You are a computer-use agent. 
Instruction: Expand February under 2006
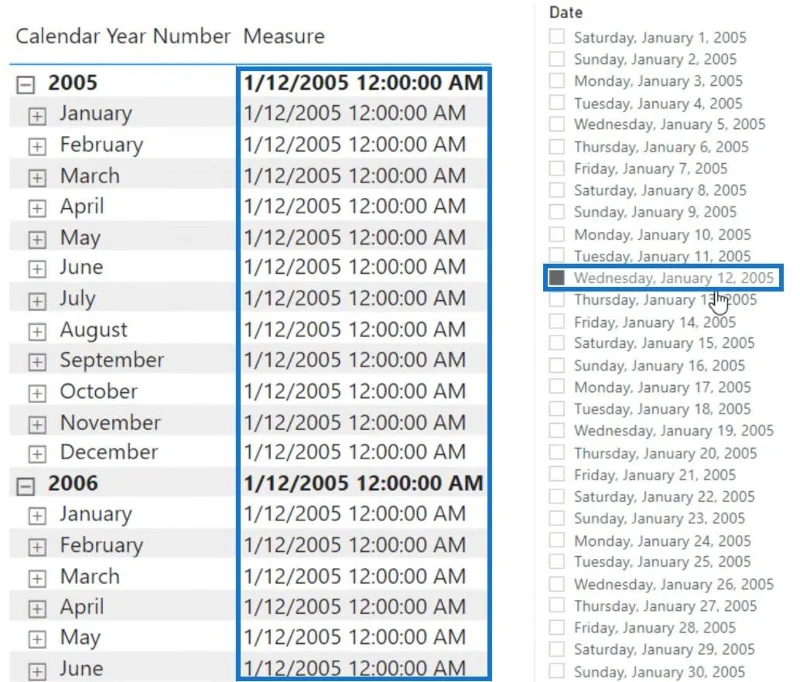[x=37, y=547]
